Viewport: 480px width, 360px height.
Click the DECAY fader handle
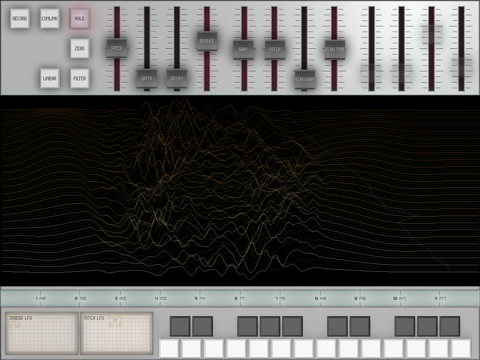click(x=177, y=79)
